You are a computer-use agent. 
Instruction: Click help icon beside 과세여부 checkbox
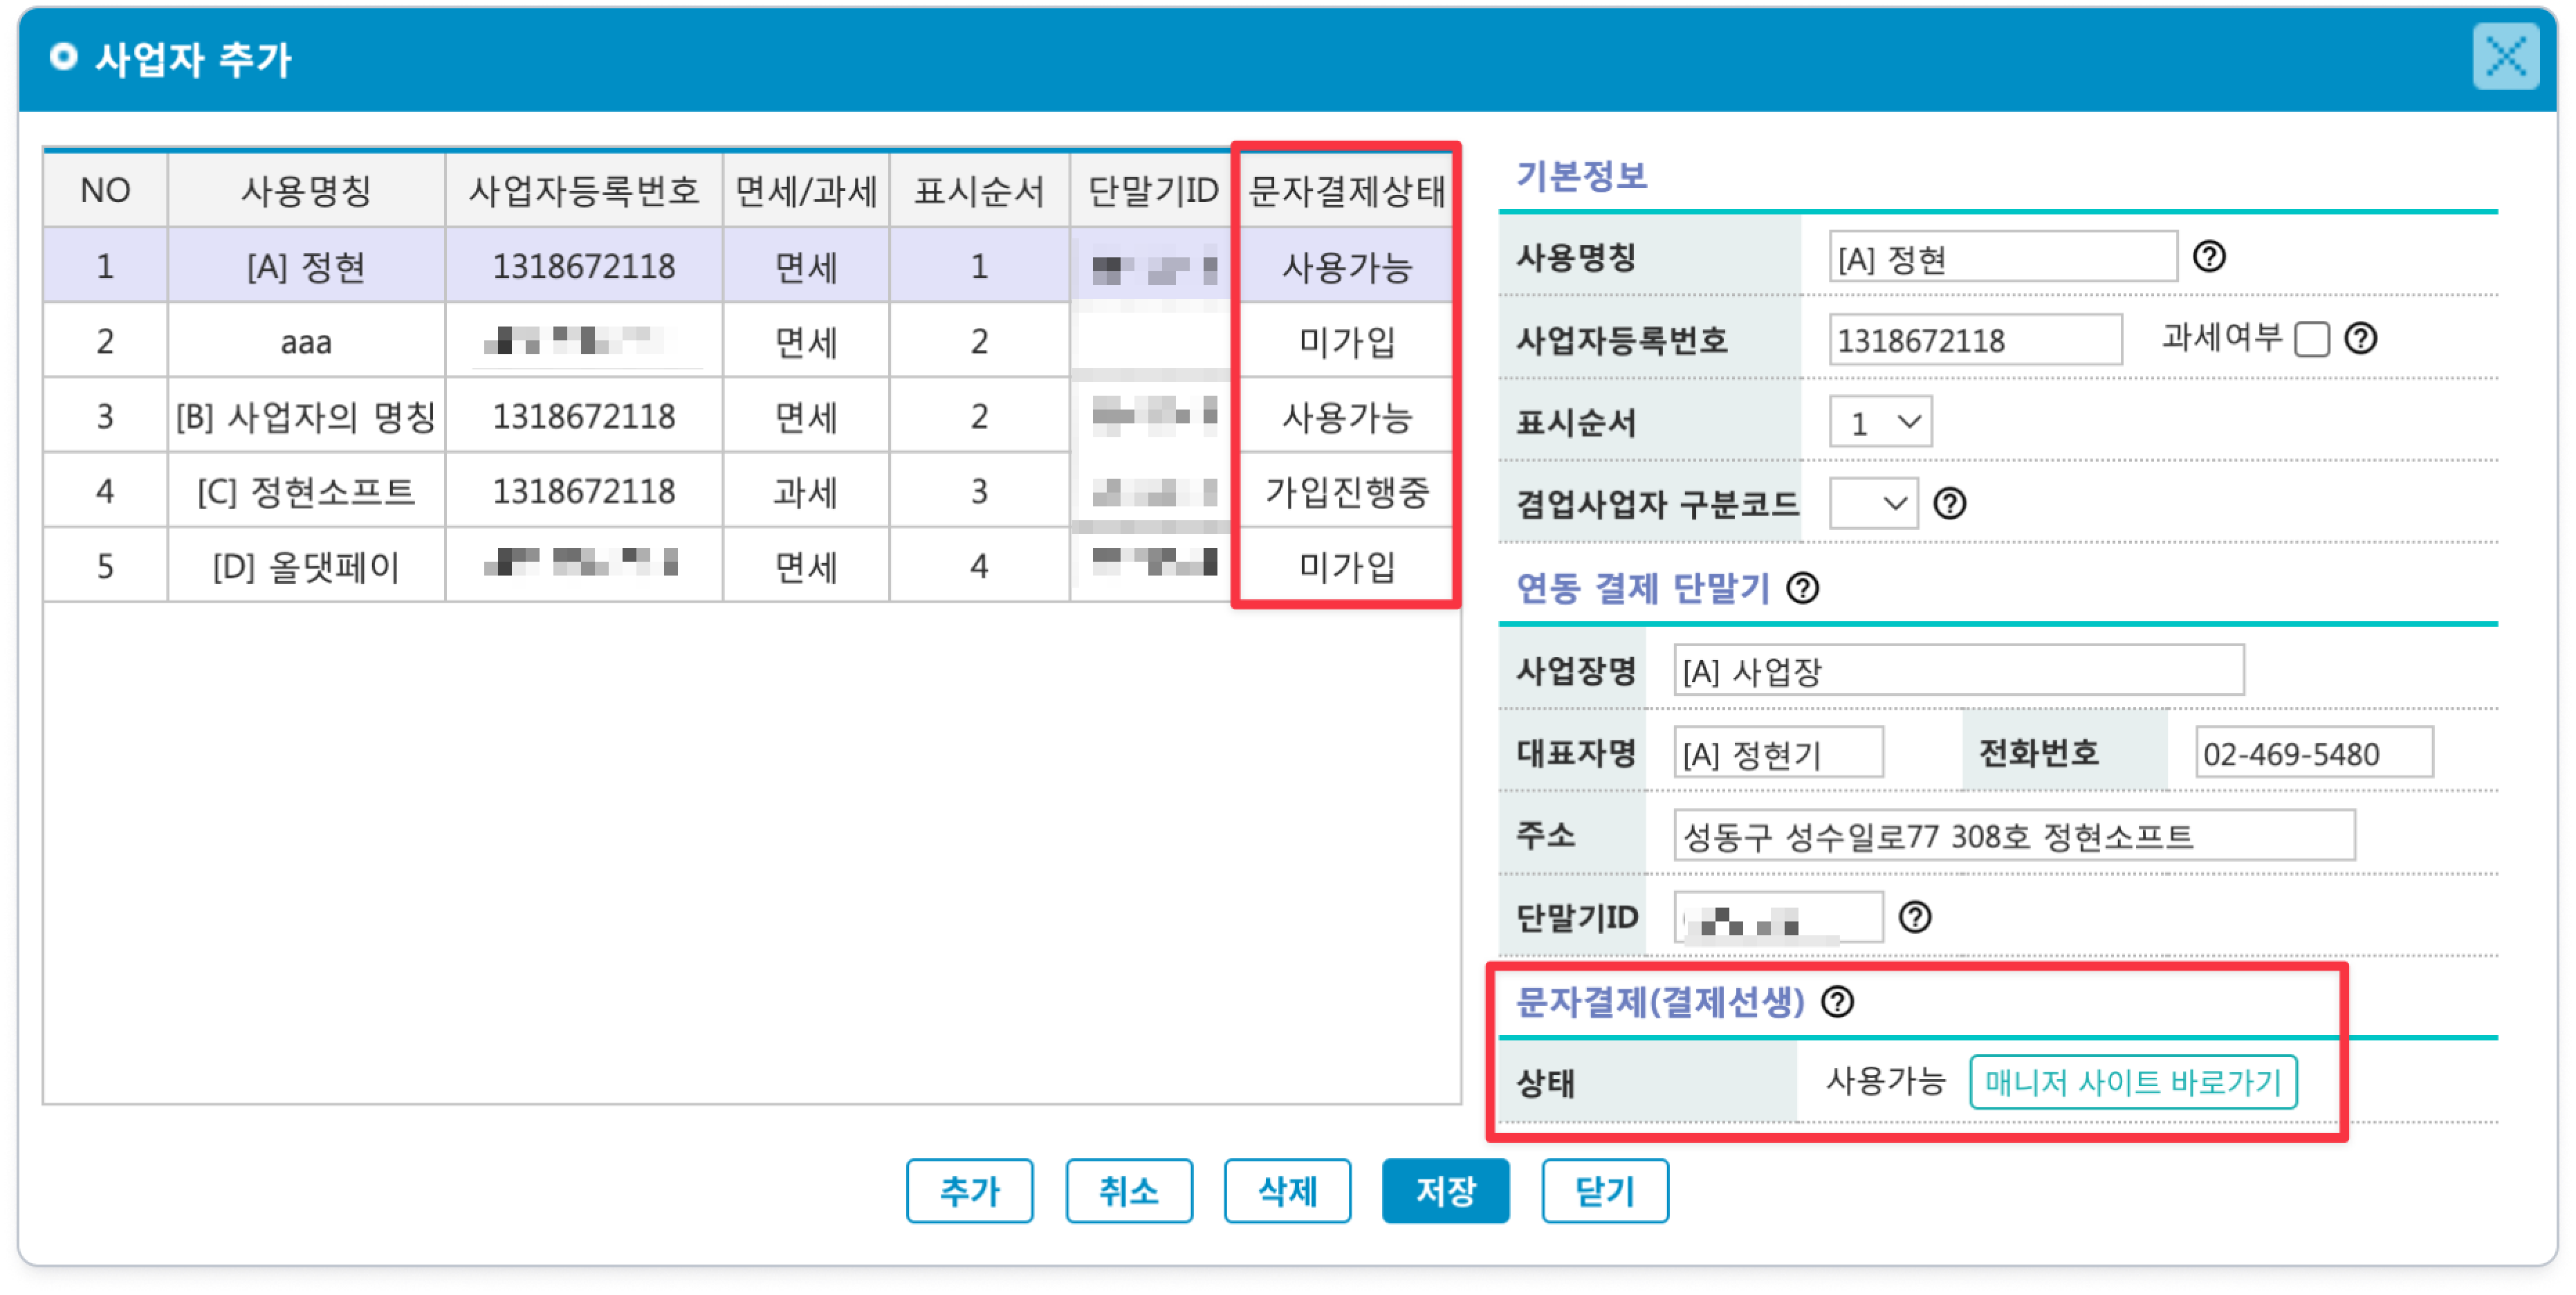click(2360, 339)
